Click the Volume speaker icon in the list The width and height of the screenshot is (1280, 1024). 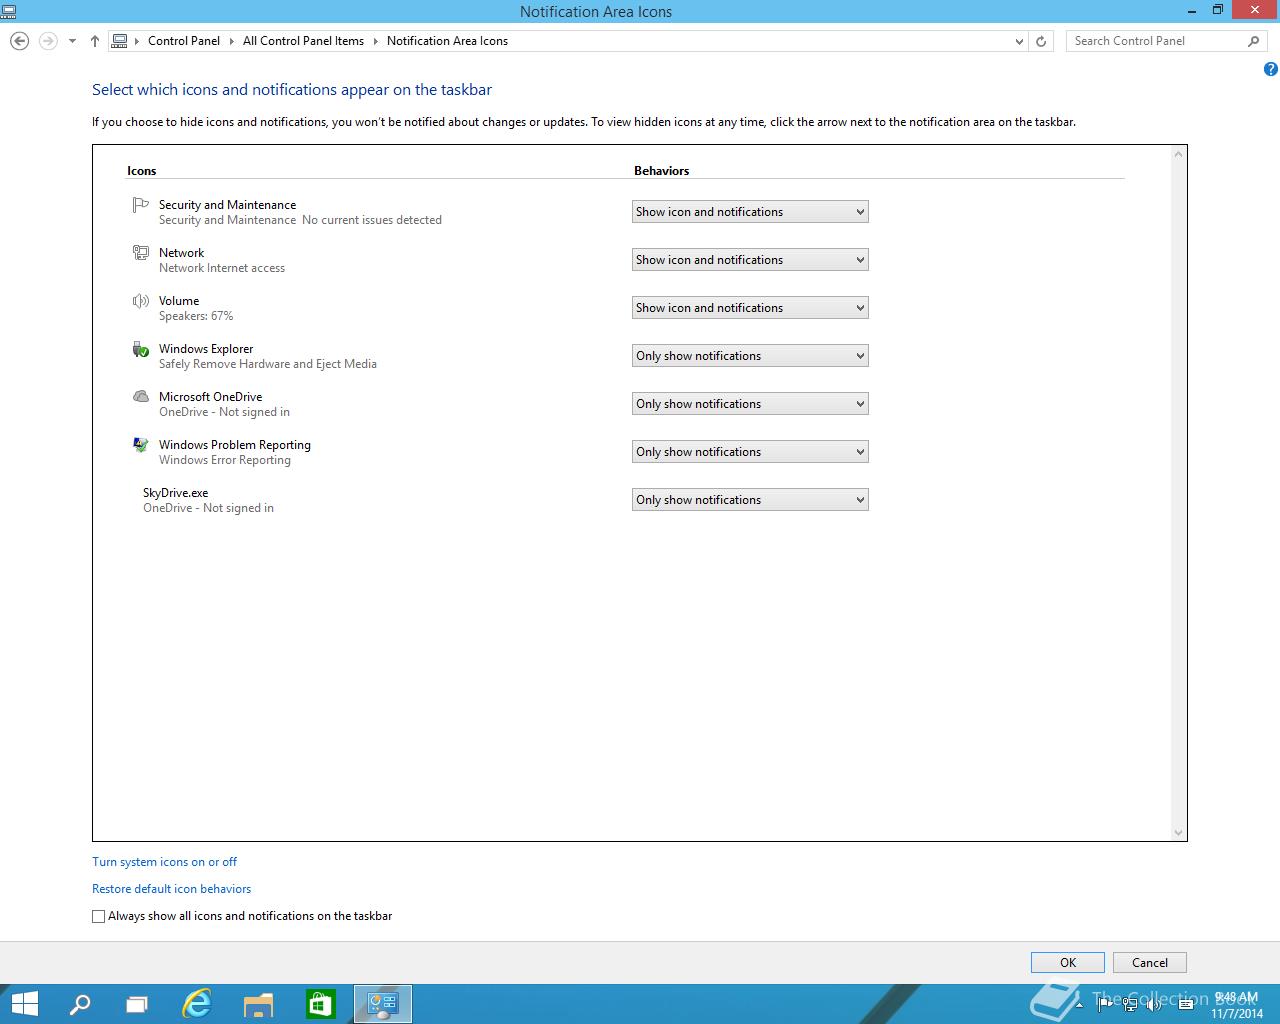tap(141, 301)
